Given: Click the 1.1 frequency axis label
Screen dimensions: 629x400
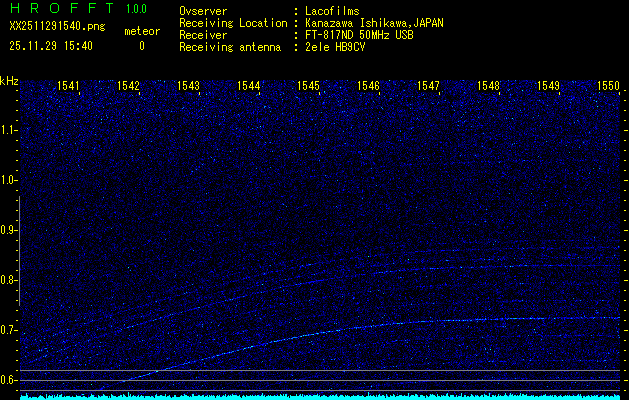Looking at the screenshot, I should pos(9,130).
